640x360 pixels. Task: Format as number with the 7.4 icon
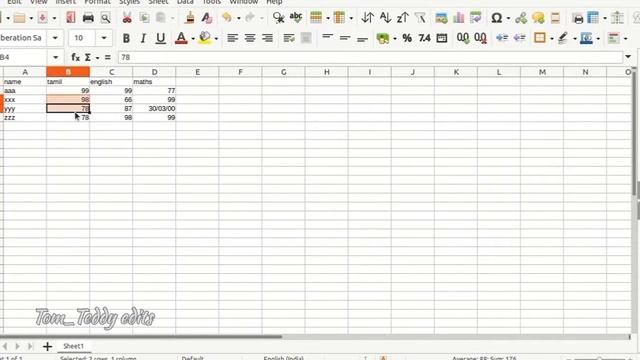(424, 38)
